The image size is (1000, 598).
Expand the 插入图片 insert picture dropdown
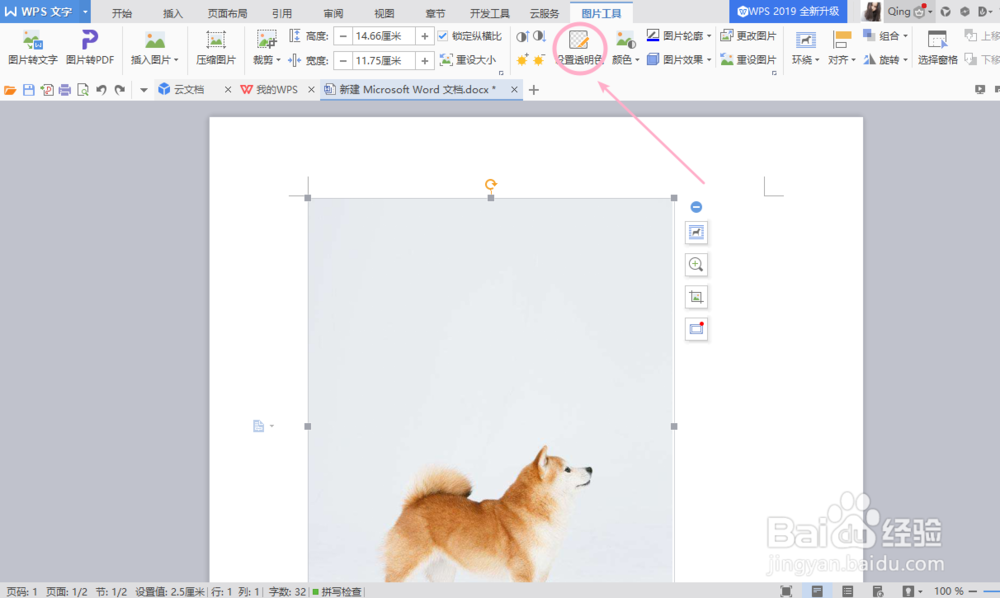[x=176, y=60]
